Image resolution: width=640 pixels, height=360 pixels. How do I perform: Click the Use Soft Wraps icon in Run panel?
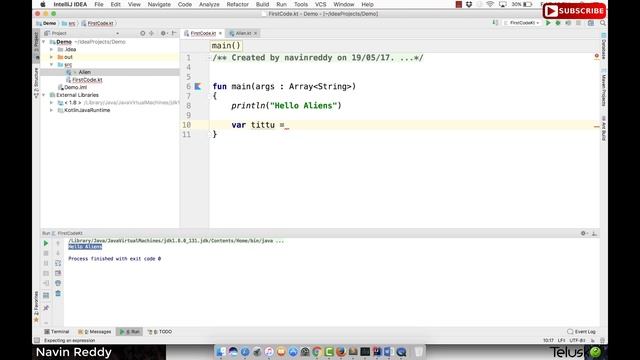[x=58, y=263]
